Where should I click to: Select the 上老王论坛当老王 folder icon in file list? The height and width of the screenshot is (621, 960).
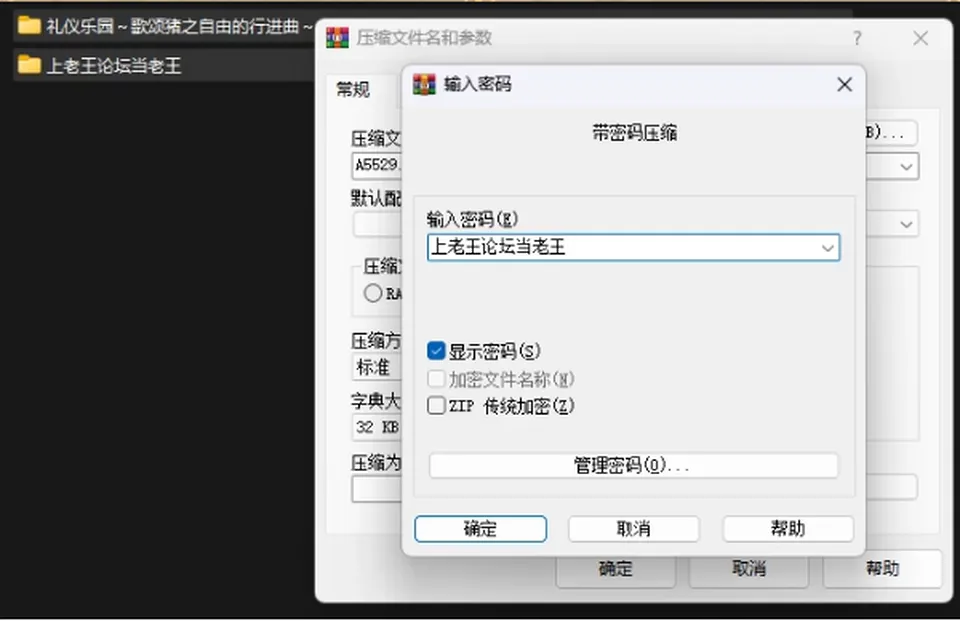[29, 64]
